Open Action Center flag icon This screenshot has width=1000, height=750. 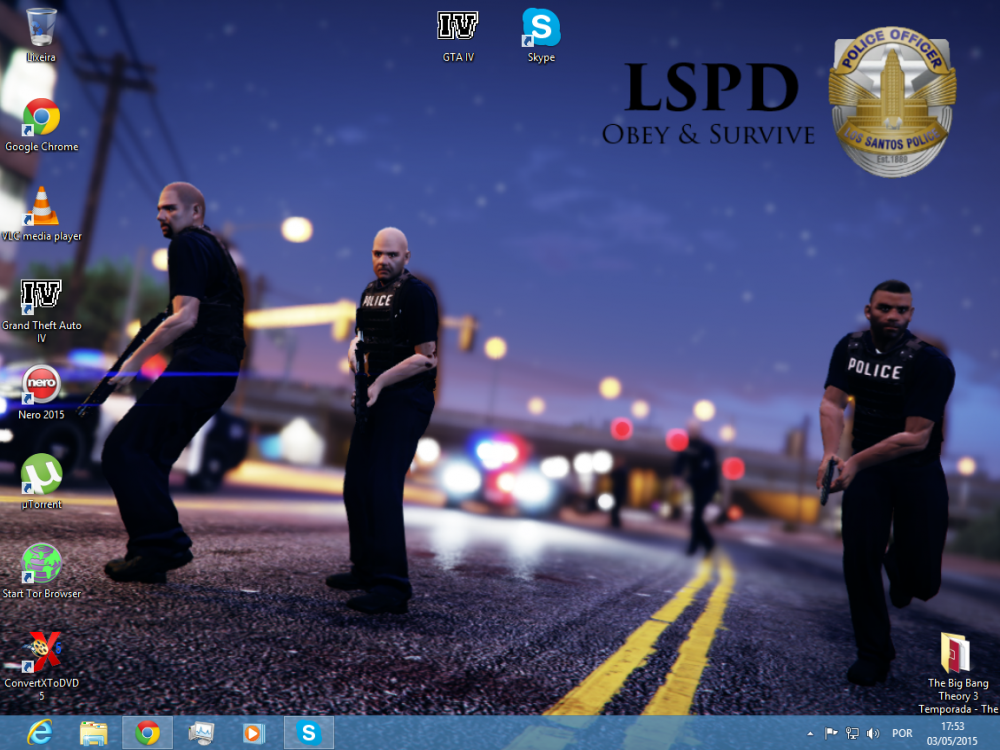click(x=830, y=733)
